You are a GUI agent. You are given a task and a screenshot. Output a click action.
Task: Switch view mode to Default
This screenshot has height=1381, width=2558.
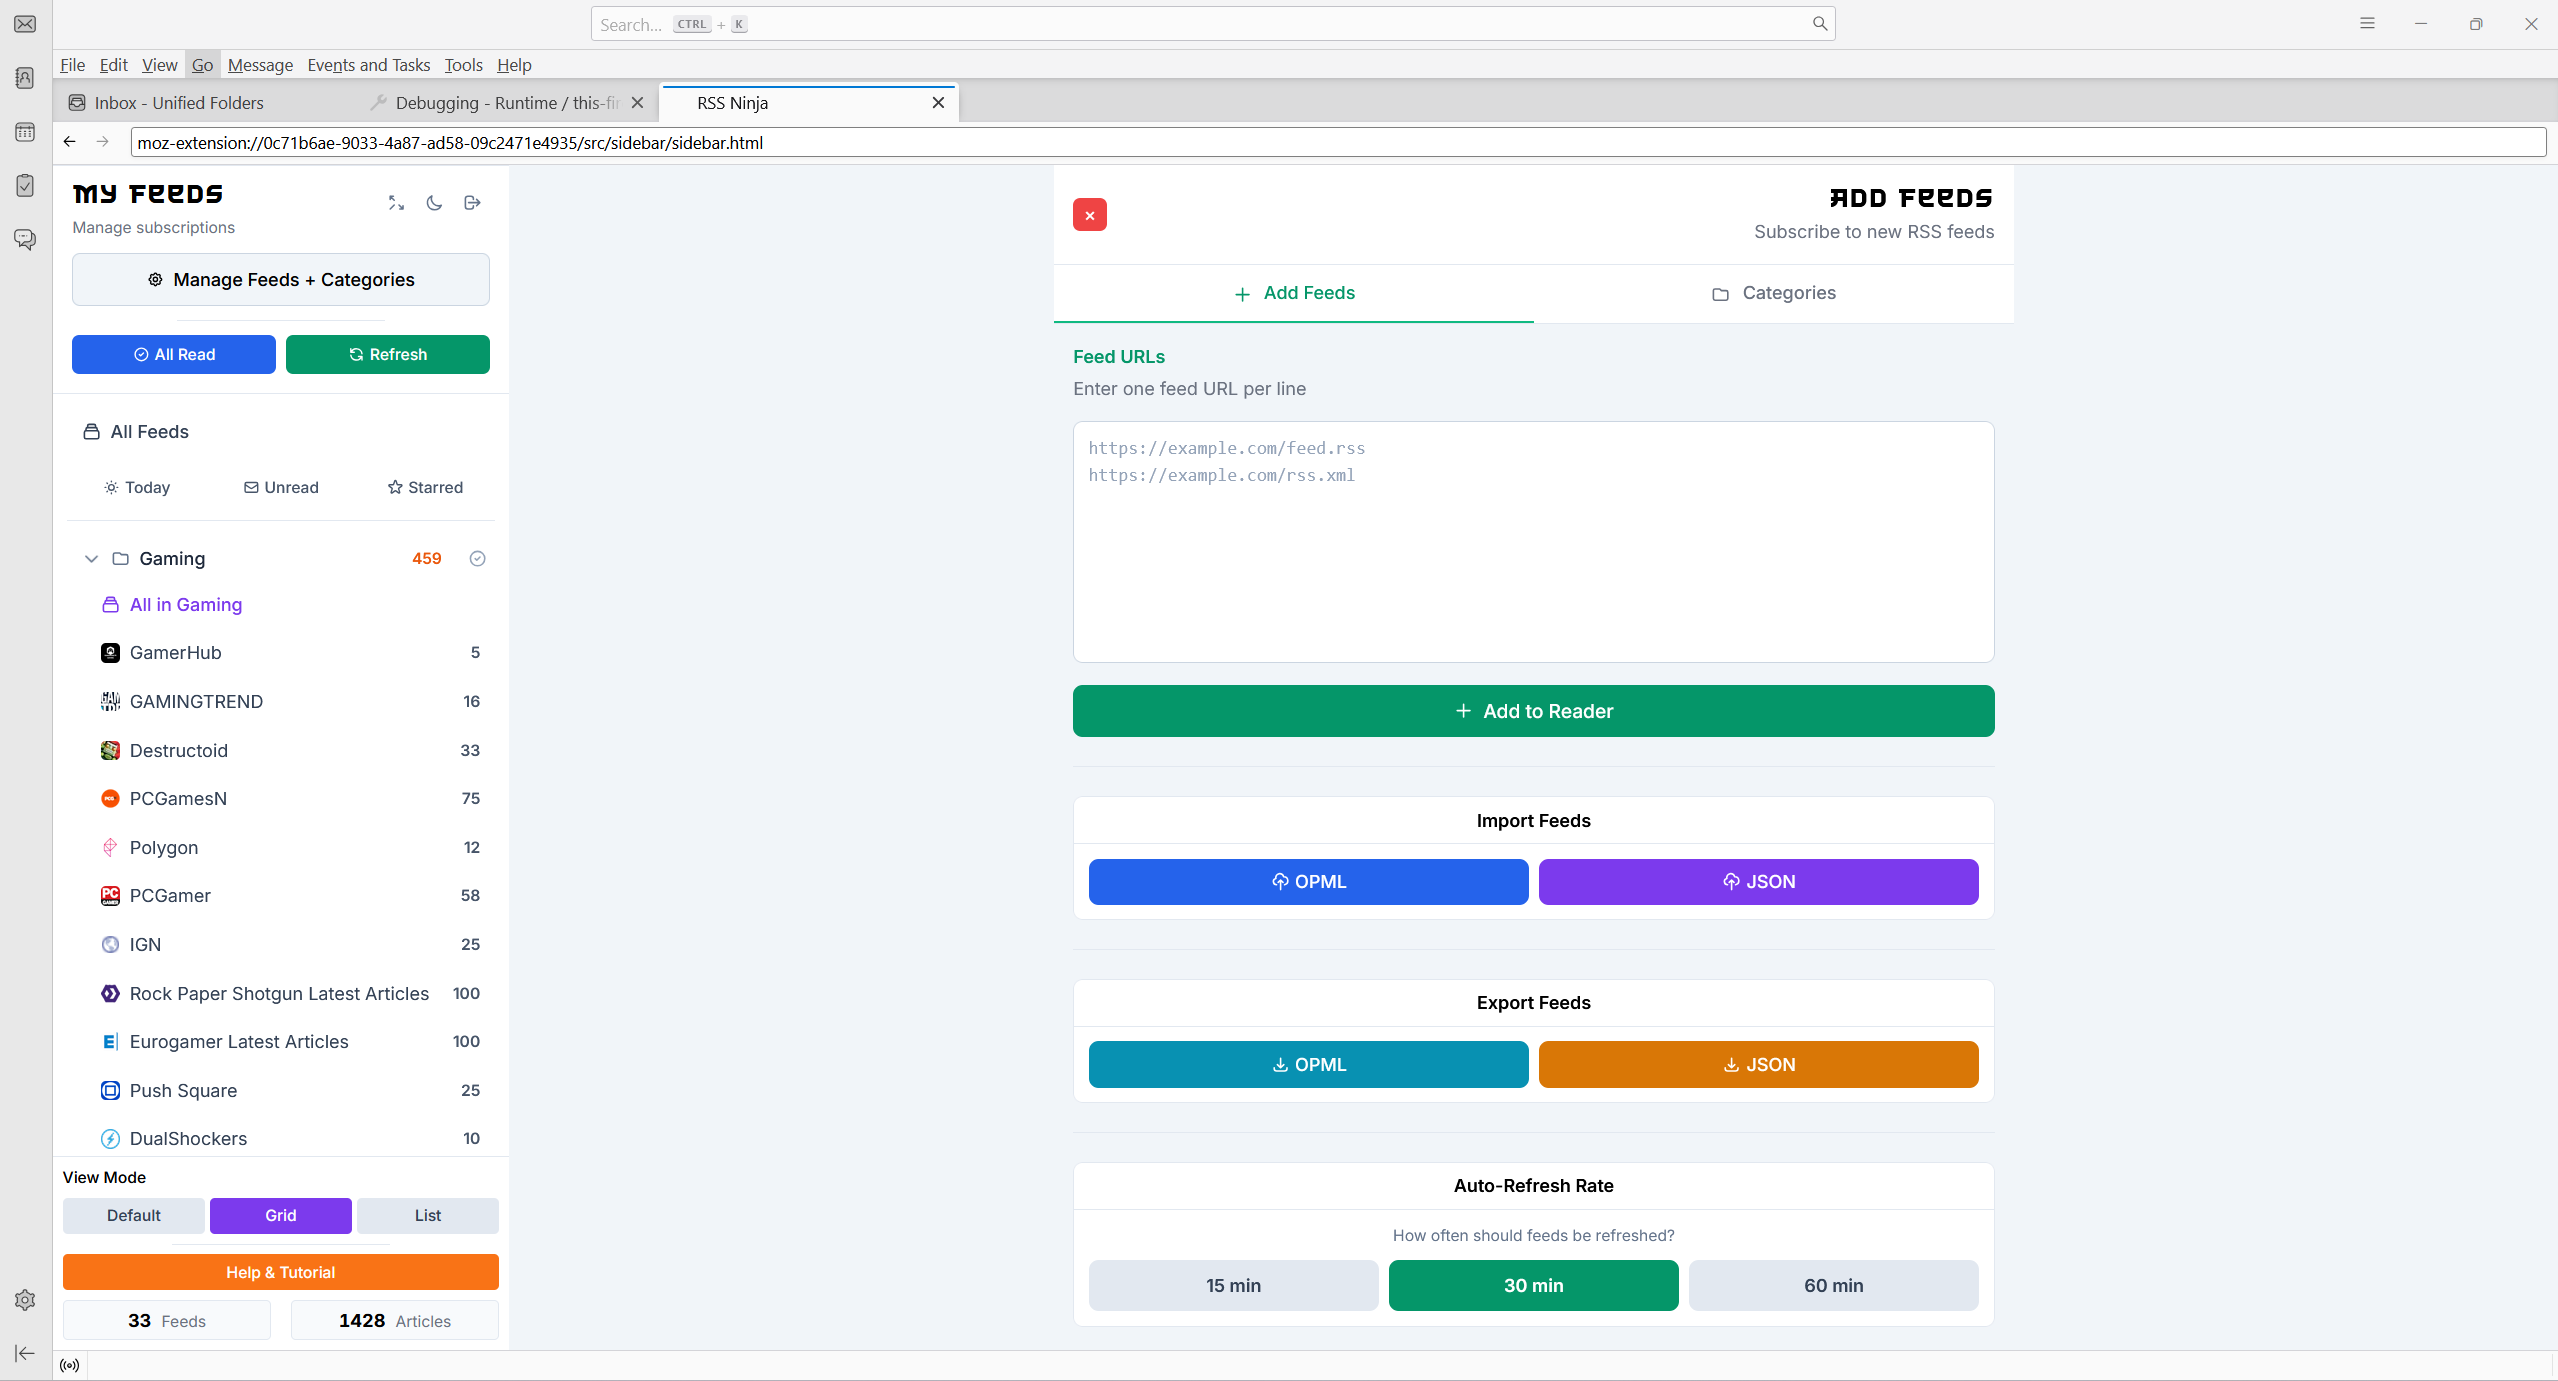[133, 1215]
